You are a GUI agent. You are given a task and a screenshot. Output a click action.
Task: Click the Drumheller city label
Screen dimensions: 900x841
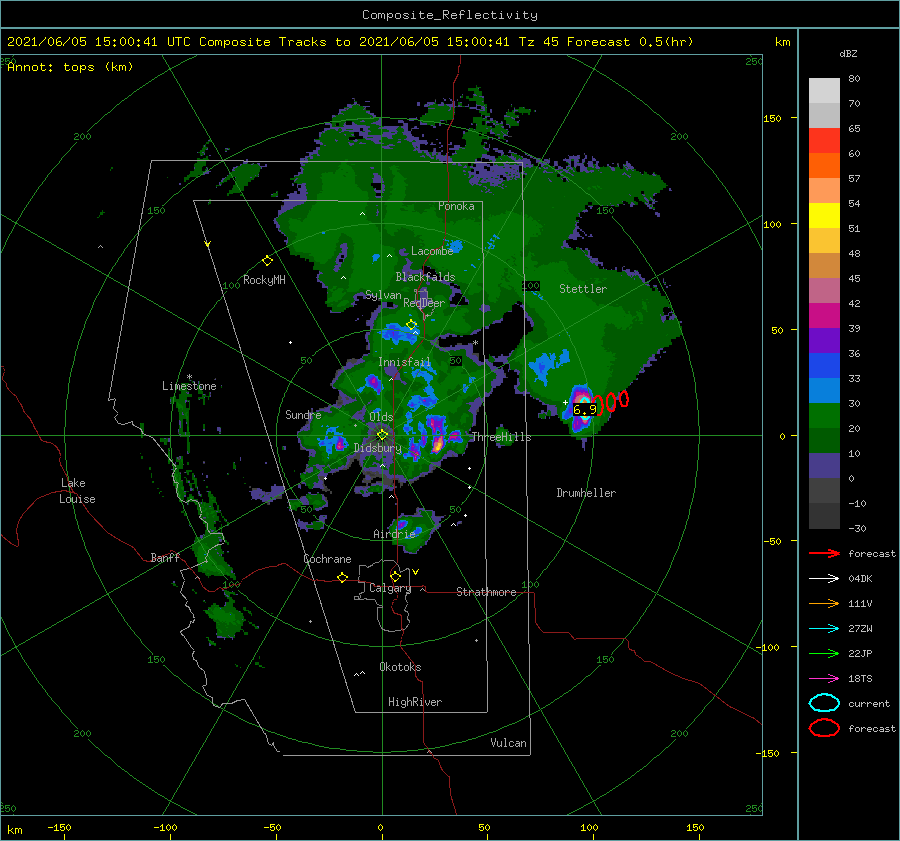click(x=586, y=493)
